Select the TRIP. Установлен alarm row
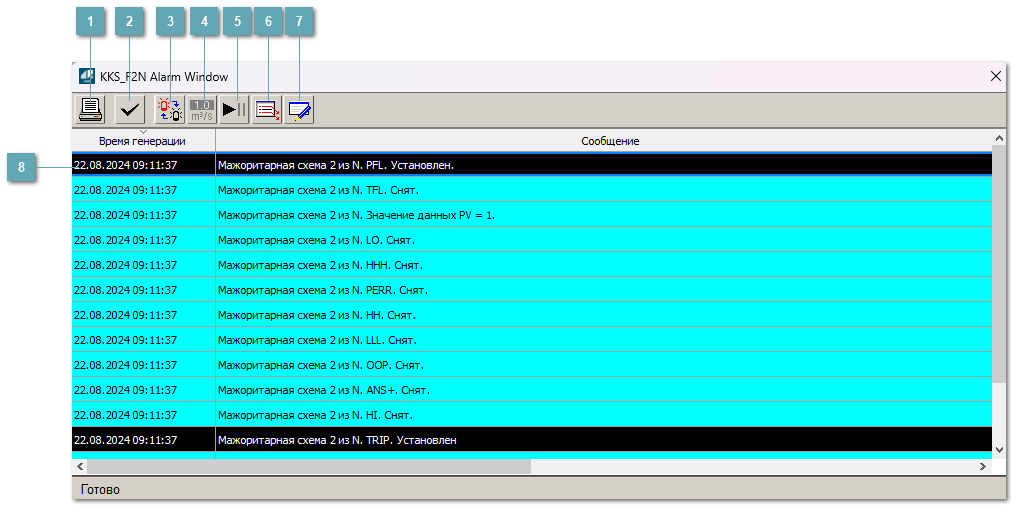 click(x=500, y=440)
